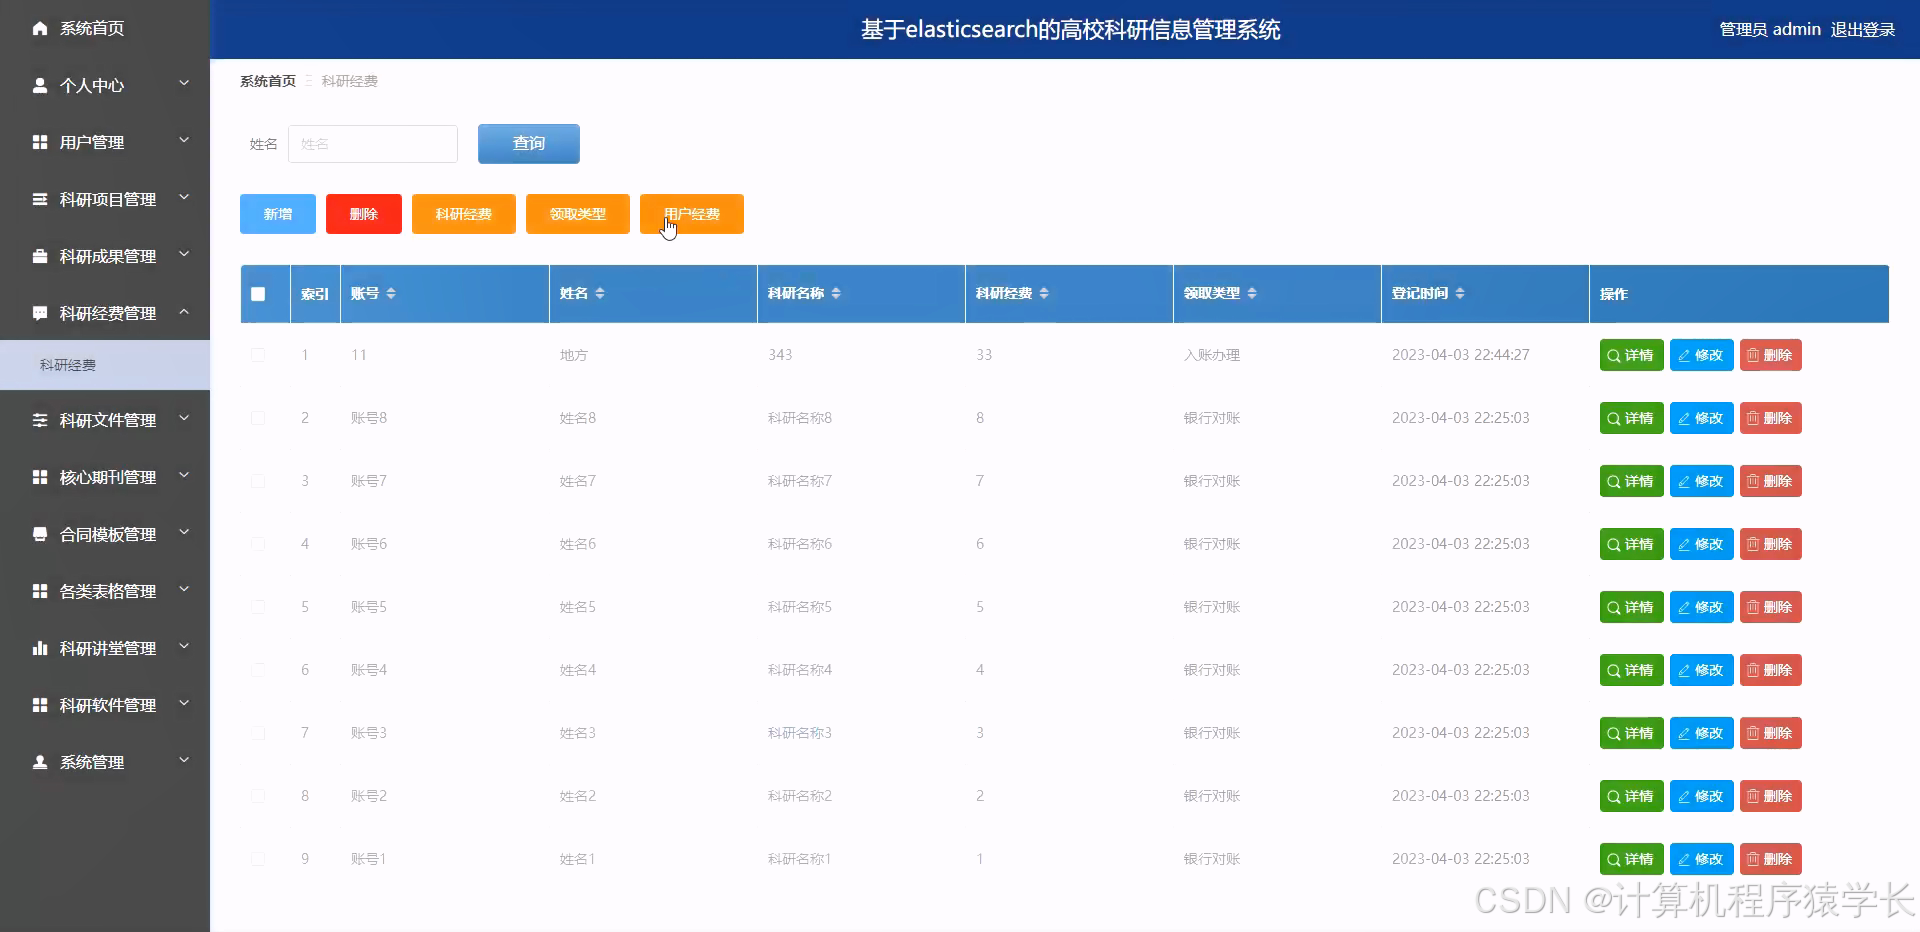Click the icon beside 合同模板管理
The height and width of the screenshot is (932, 1920).
click(x=40, y=534)
